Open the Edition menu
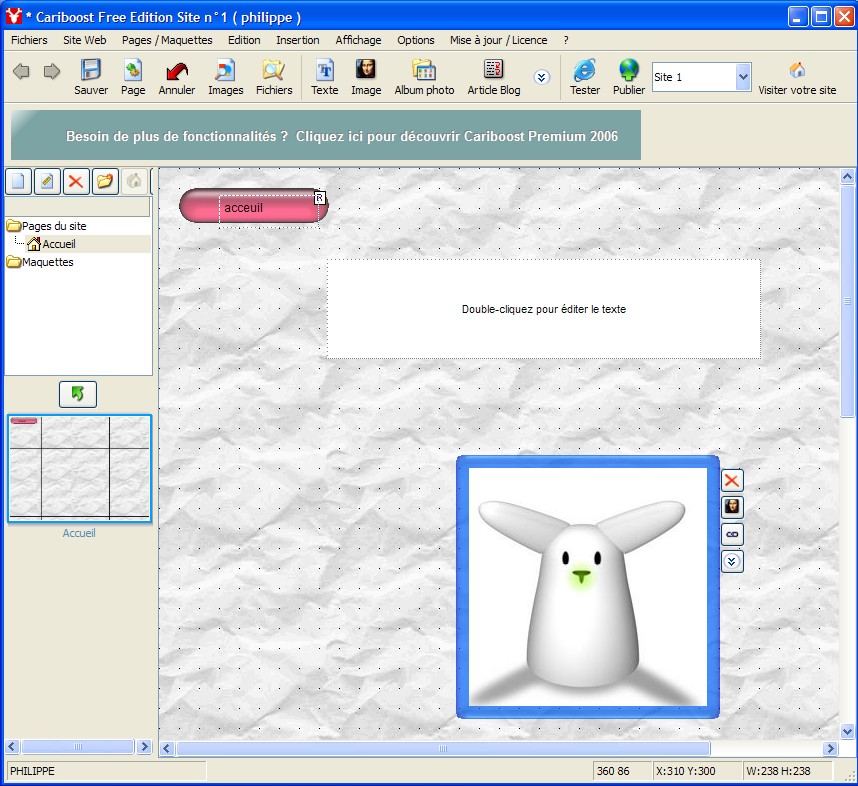The height and width of the screenshot is (786, 858). [244, 40]
